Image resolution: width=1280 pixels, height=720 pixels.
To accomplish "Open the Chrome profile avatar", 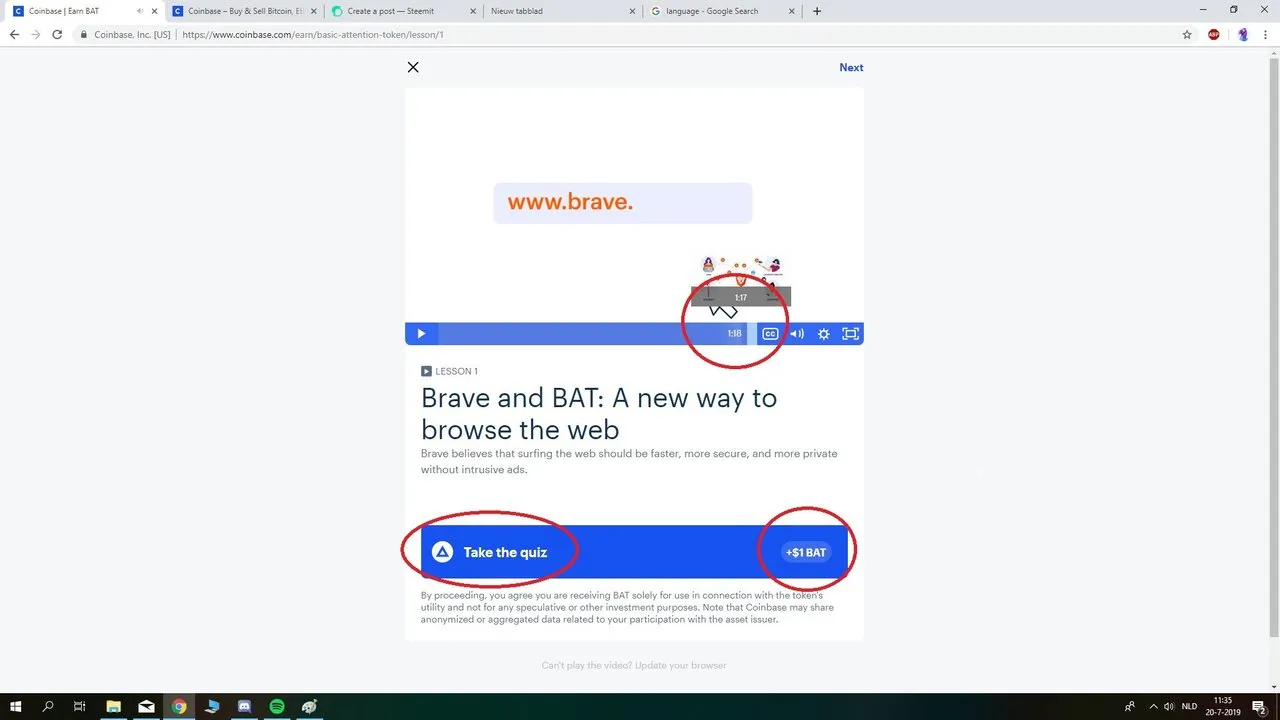I will pos(1243,34).
